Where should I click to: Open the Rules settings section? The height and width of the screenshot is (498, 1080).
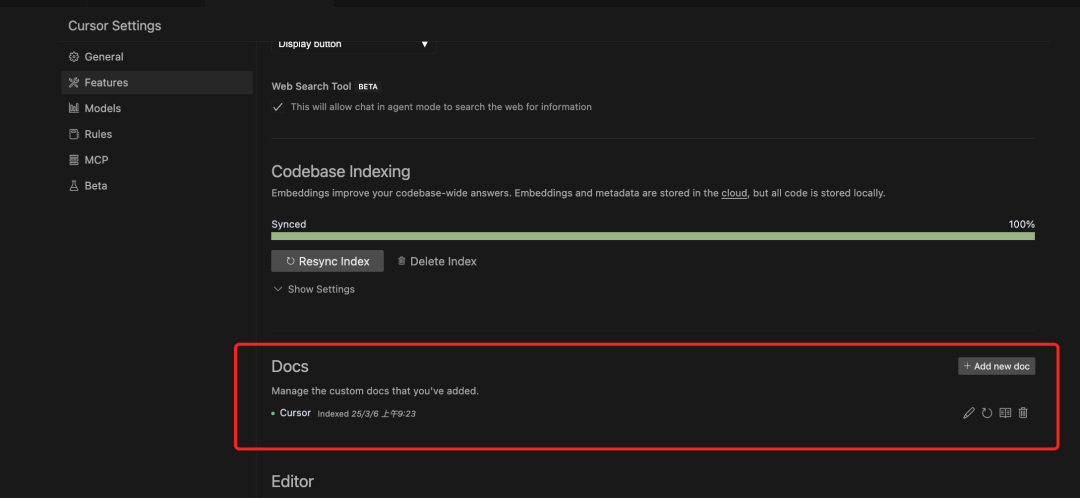98,134
